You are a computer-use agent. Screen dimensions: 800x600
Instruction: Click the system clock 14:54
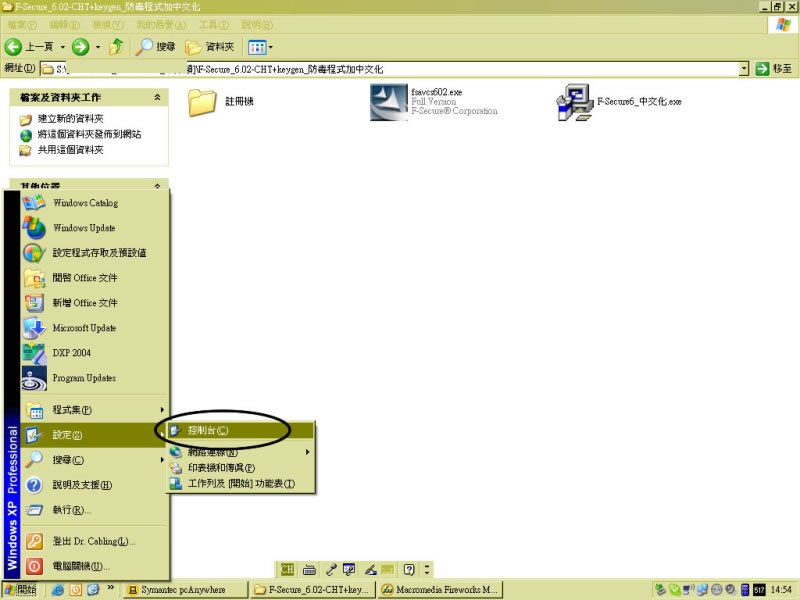point(781,590)
